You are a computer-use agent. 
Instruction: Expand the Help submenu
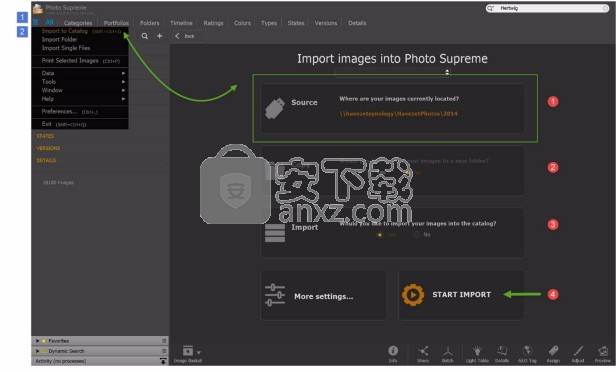[x=80, y=99]
